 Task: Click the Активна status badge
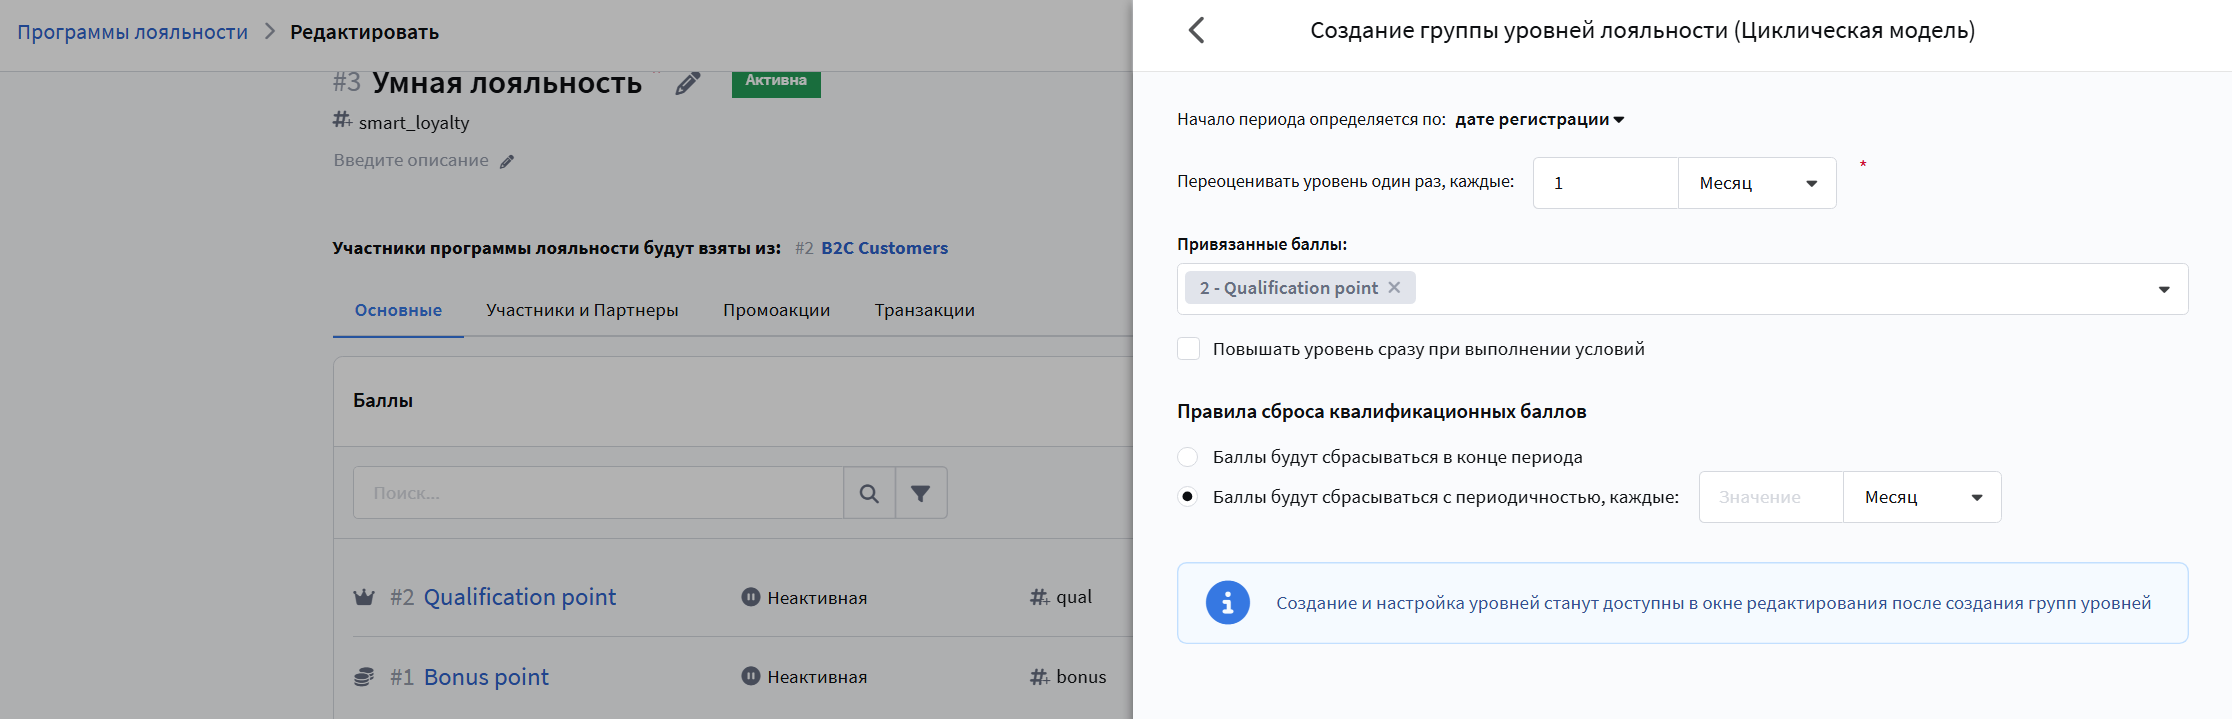point(776,82)
